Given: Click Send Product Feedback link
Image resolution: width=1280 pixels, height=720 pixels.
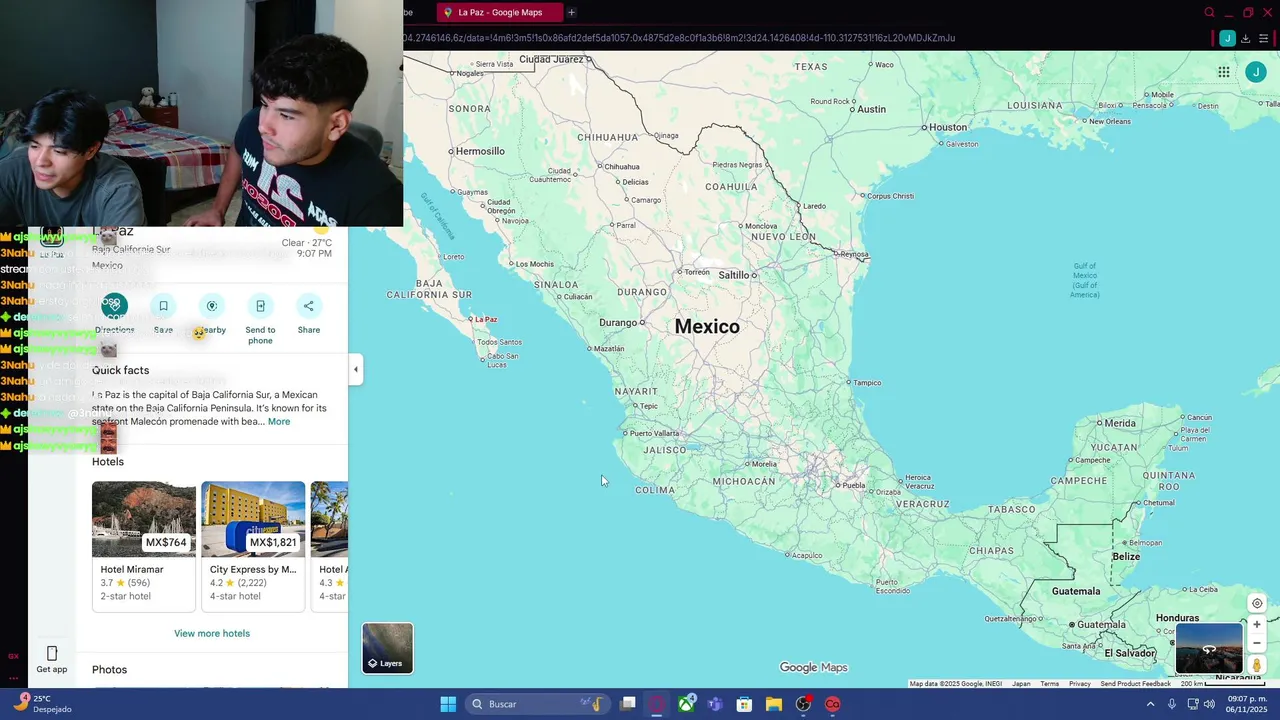Looking at the screenshot, I should pos(1134,684).
